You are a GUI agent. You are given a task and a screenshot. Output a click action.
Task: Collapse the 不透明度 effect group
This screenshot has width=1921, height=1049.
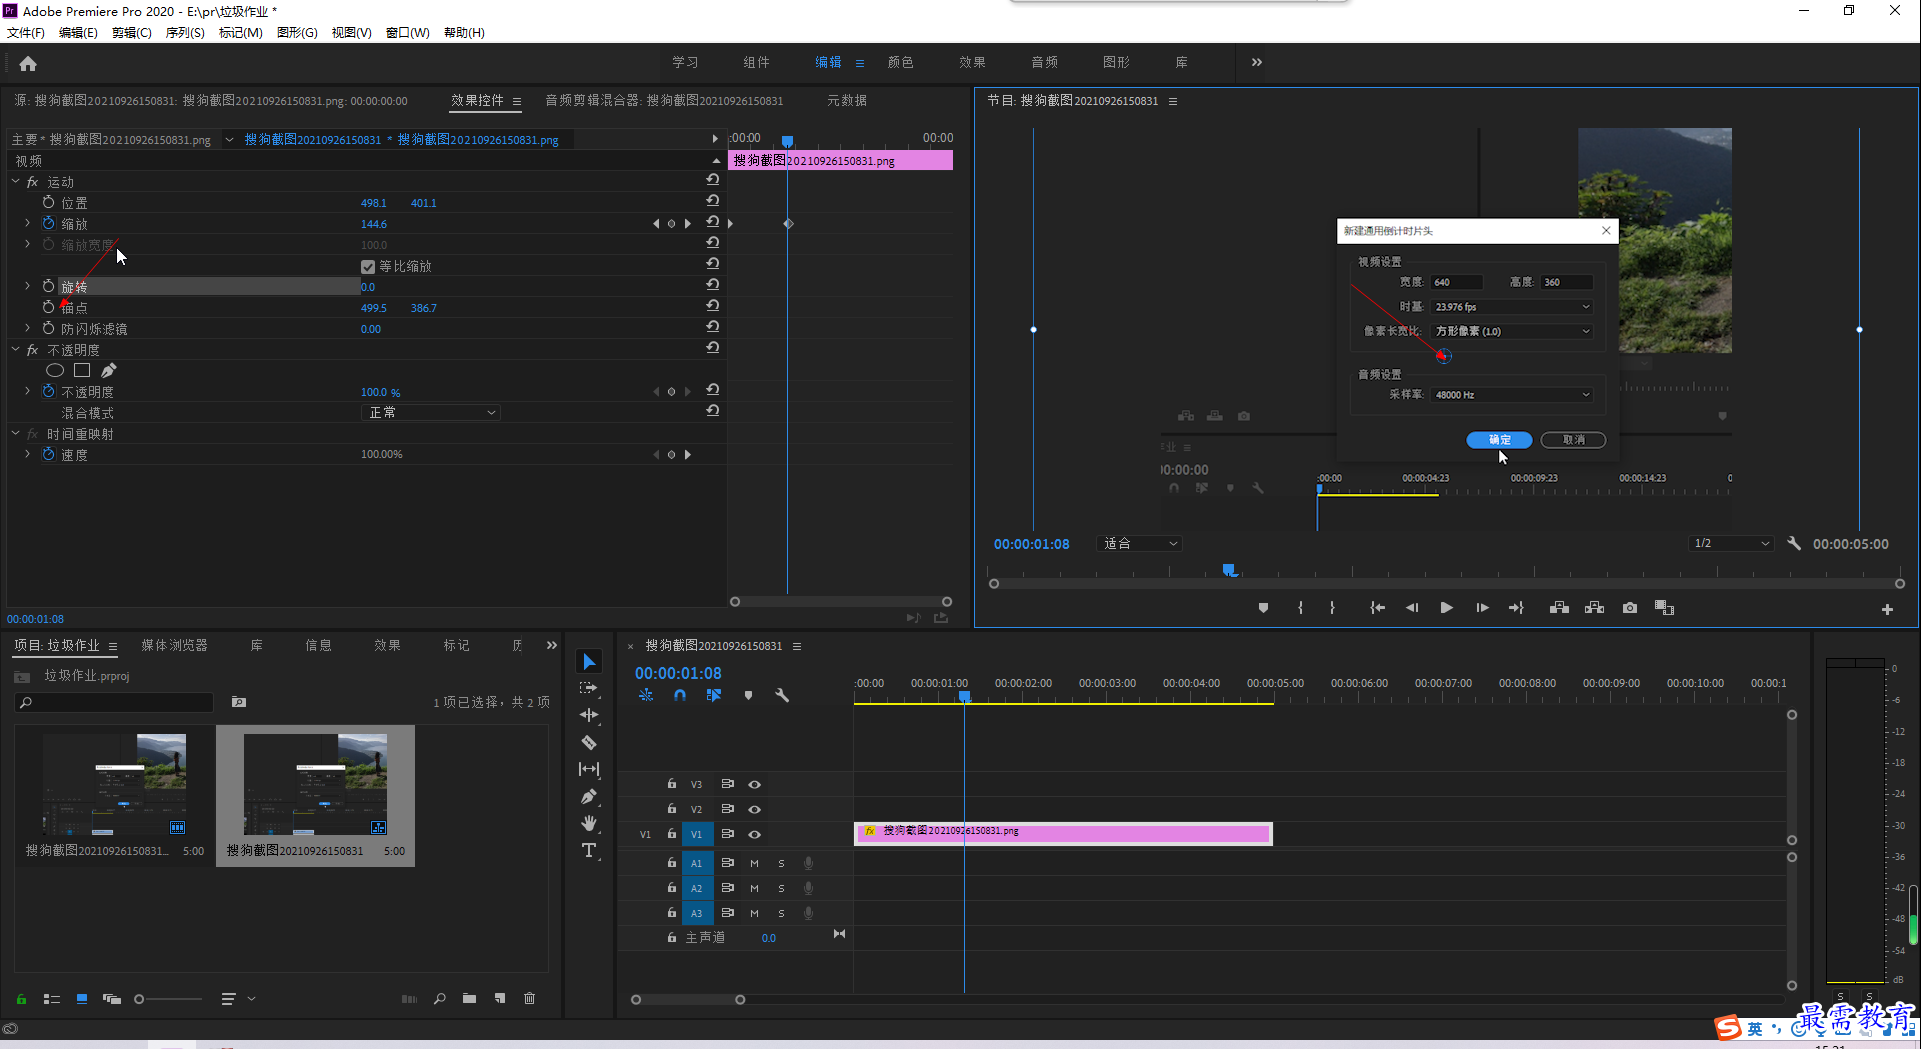(15, 350)
